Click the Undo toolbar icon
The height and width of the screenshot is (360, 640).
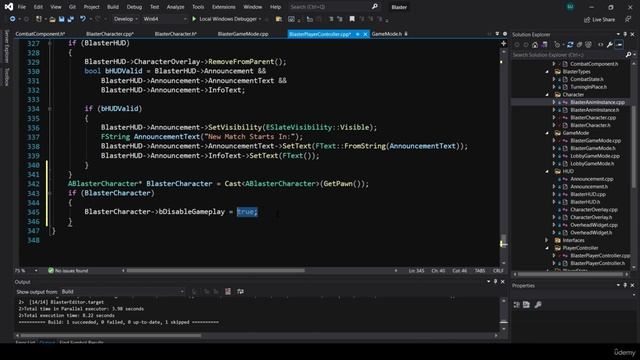tap(83, 19)
